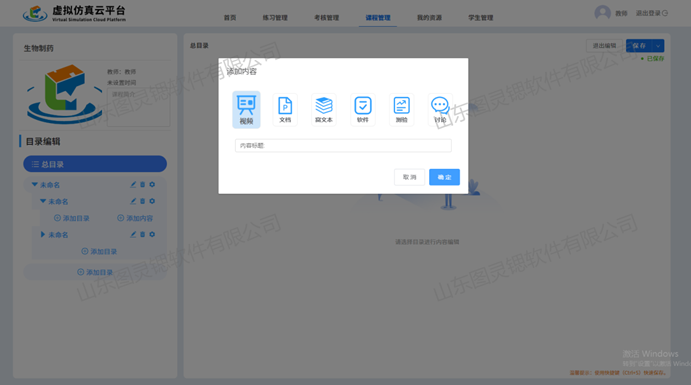
Task: Pick the 软件 software content icon
Action: [363, 110]
